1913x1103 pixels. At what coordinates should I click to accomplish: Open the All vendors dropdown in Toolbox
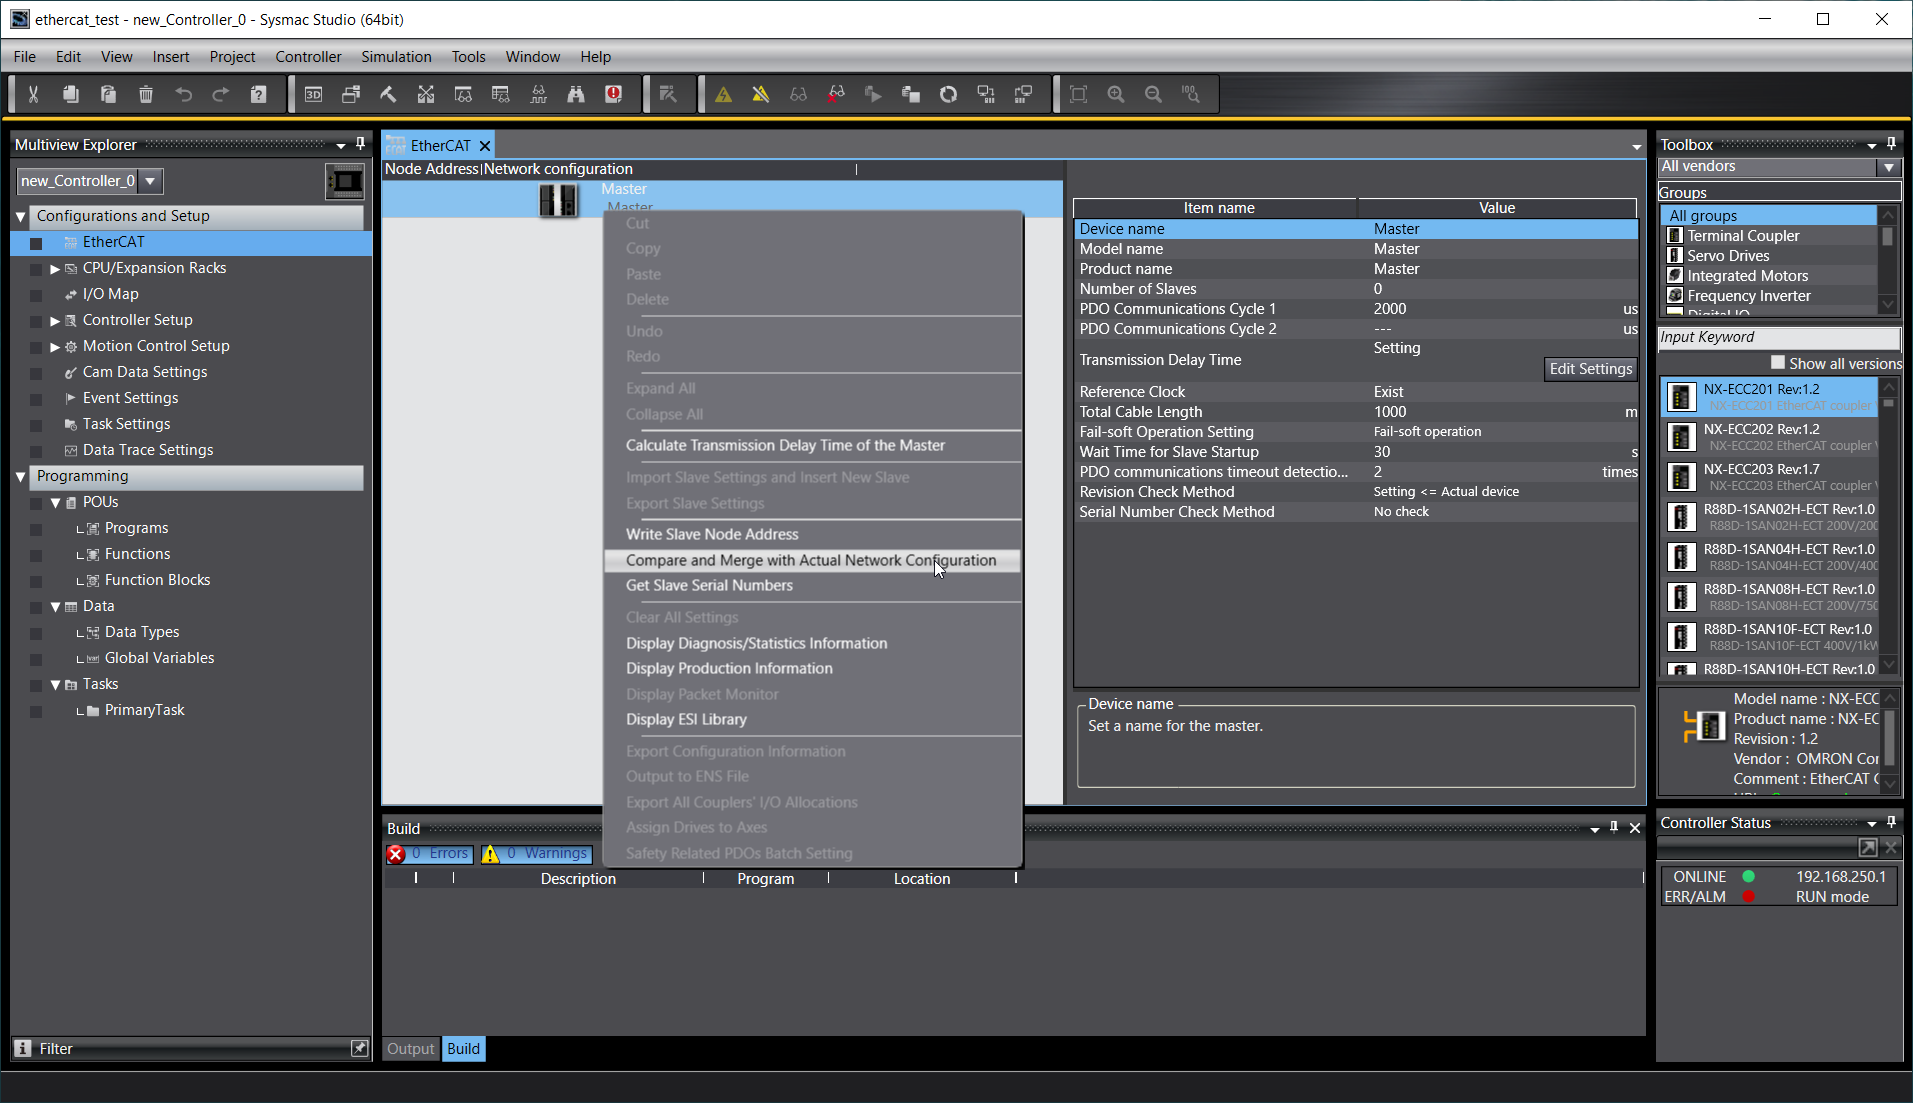coord(1888,167)
